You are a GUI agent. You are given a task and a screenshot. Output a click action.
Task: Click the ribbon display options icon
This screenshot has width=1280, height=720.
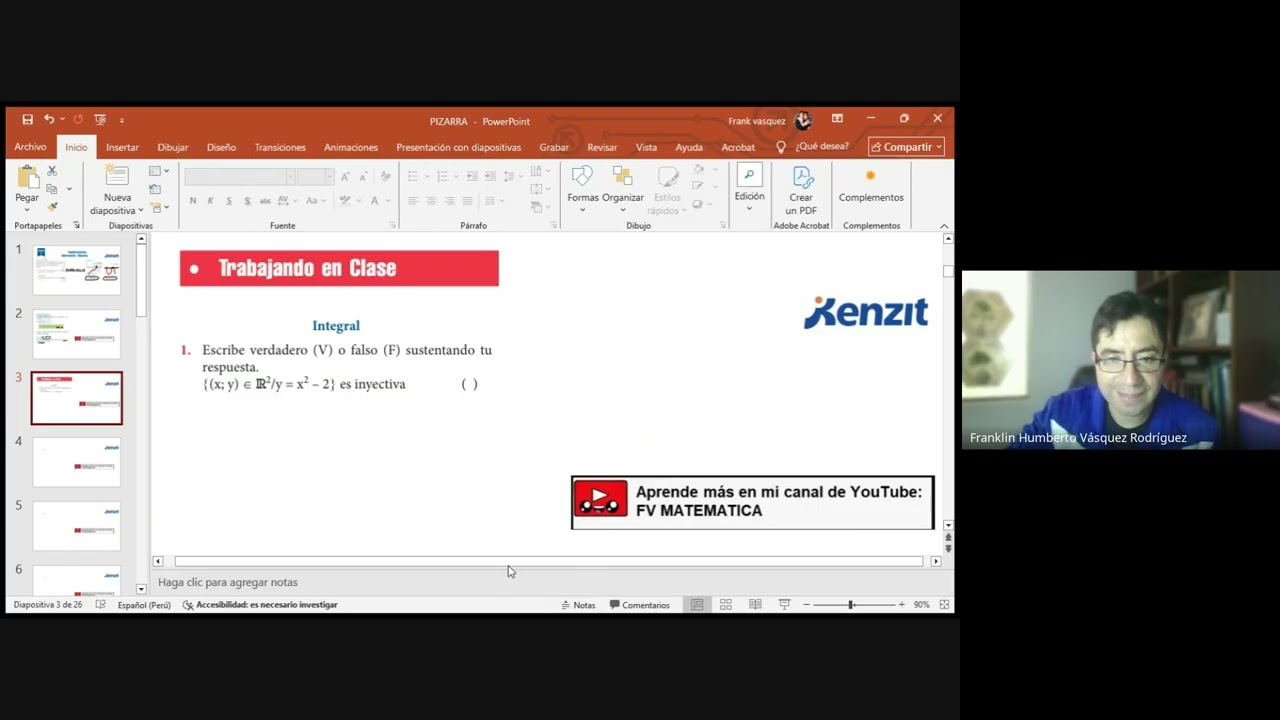pos(837,119)
